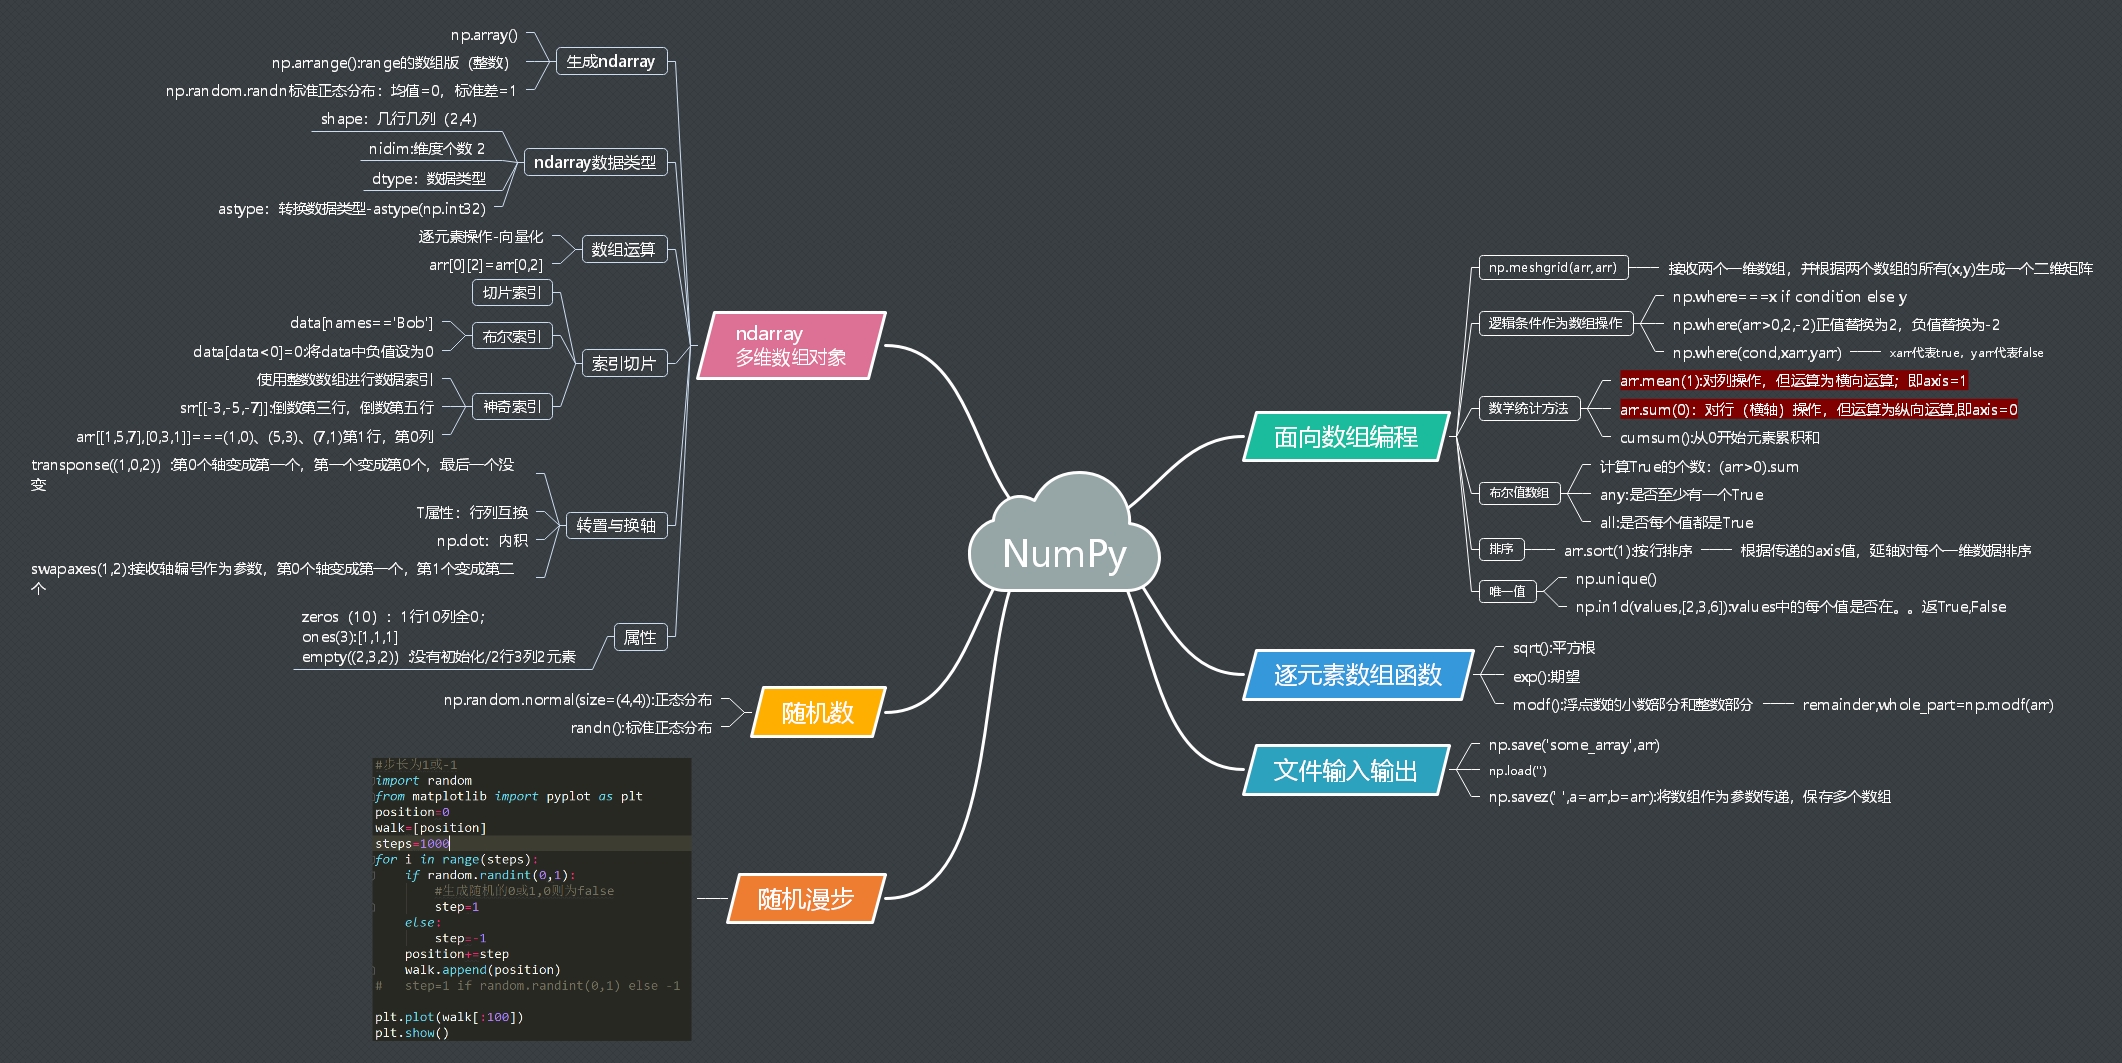
Task: Click the zeros/ones/empty attribute notes
Action: pos(439,637)
